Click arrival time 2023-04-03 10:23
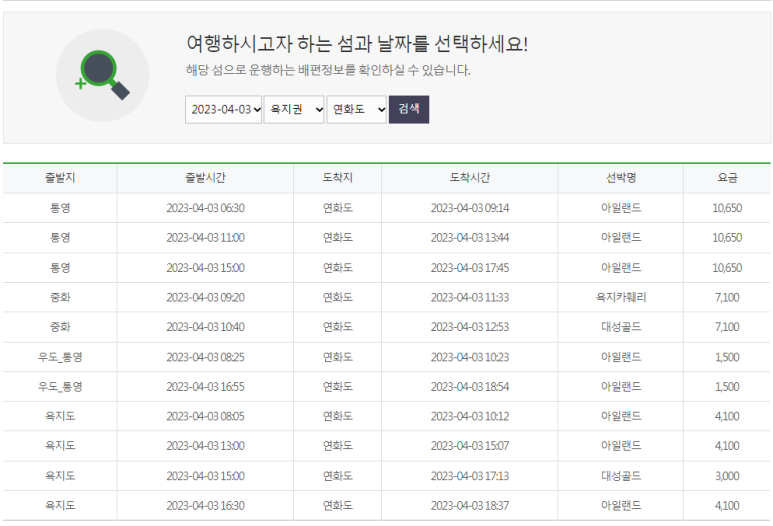Screen dimensions: 773x526 pyautogui.click(x=469, y=357)
